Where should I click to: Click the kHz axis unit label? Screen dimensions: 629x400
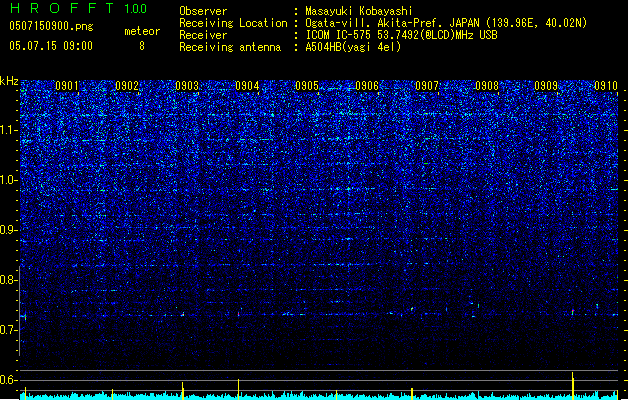tap(9, 81)
